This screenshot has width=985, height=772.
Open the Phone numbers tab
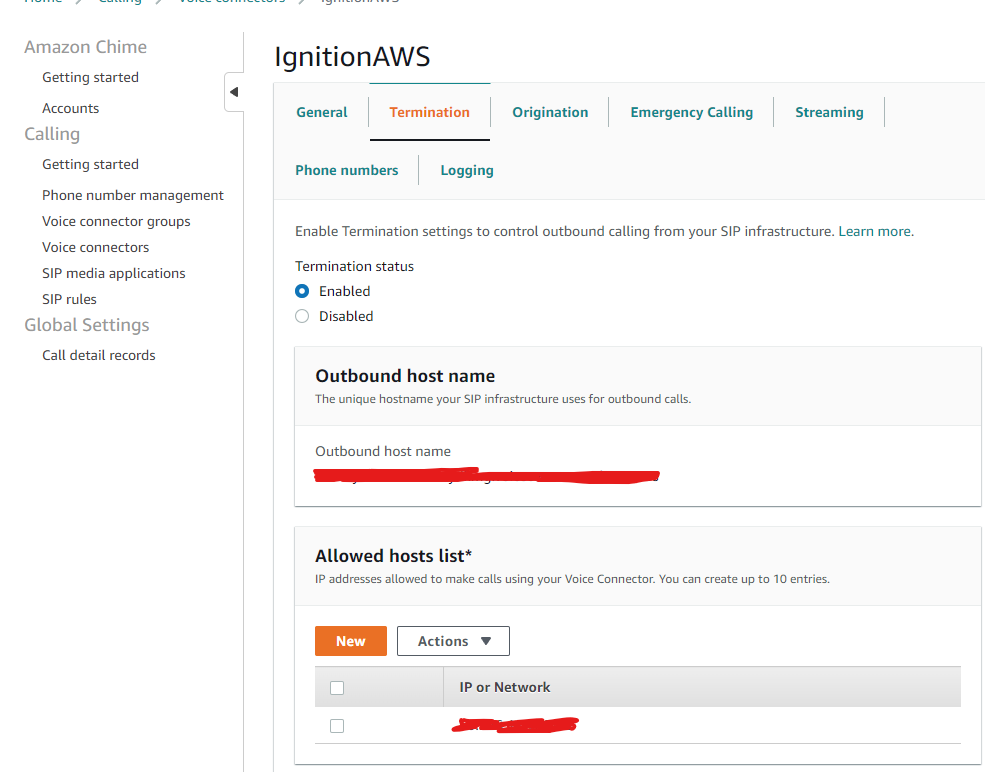pos(347,170)
